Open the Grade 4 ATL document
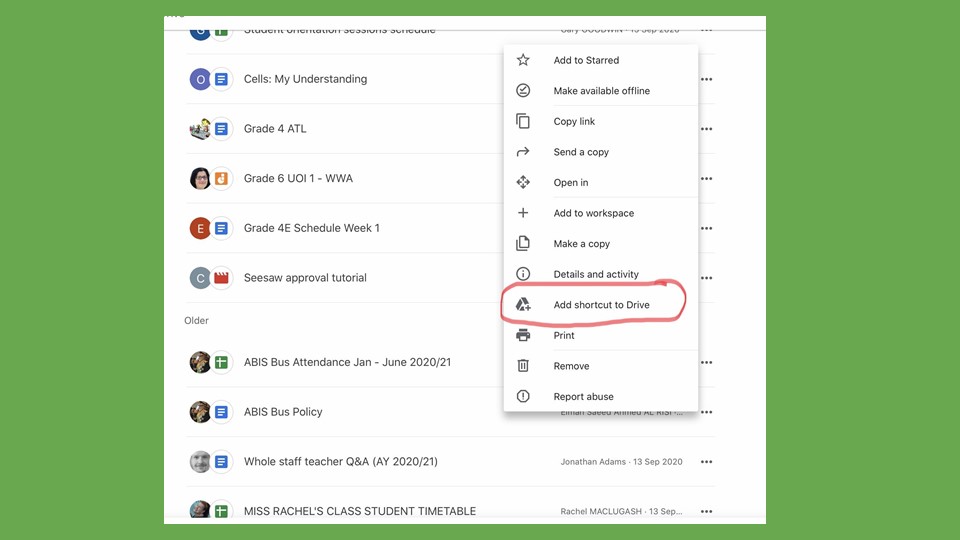The width and height of the screenshot is (960, 540). point(275,129)
